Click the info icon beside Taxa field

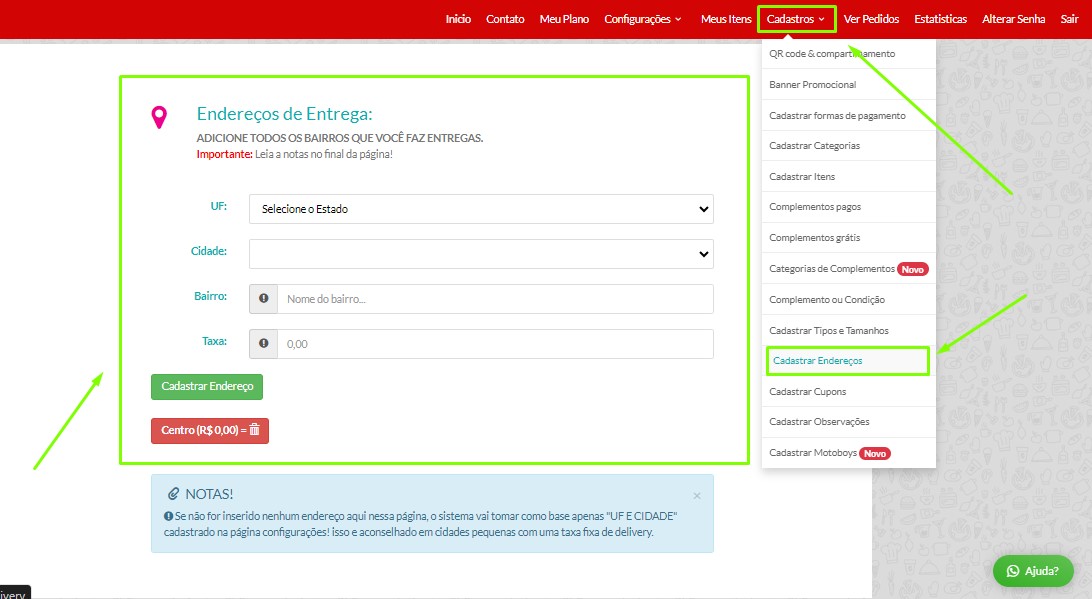click(264, 344)
